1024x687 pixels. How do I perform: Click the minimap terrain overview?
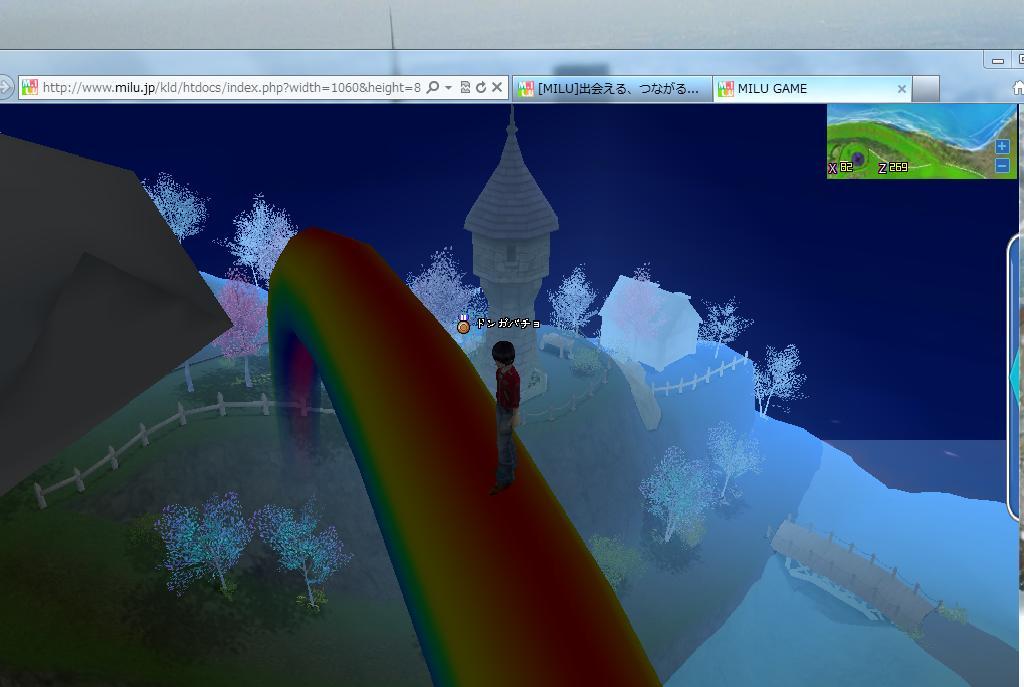click(x=921, y=141)
